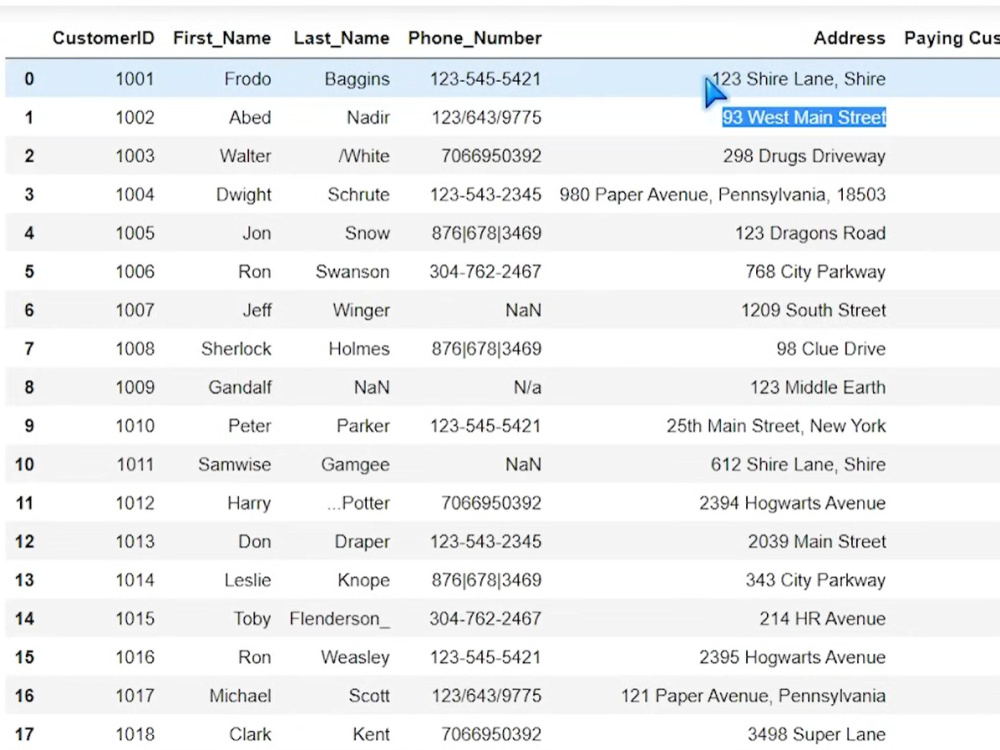Click last name Draper
This screenshot has width=1000, height=750.
point(362,541)
